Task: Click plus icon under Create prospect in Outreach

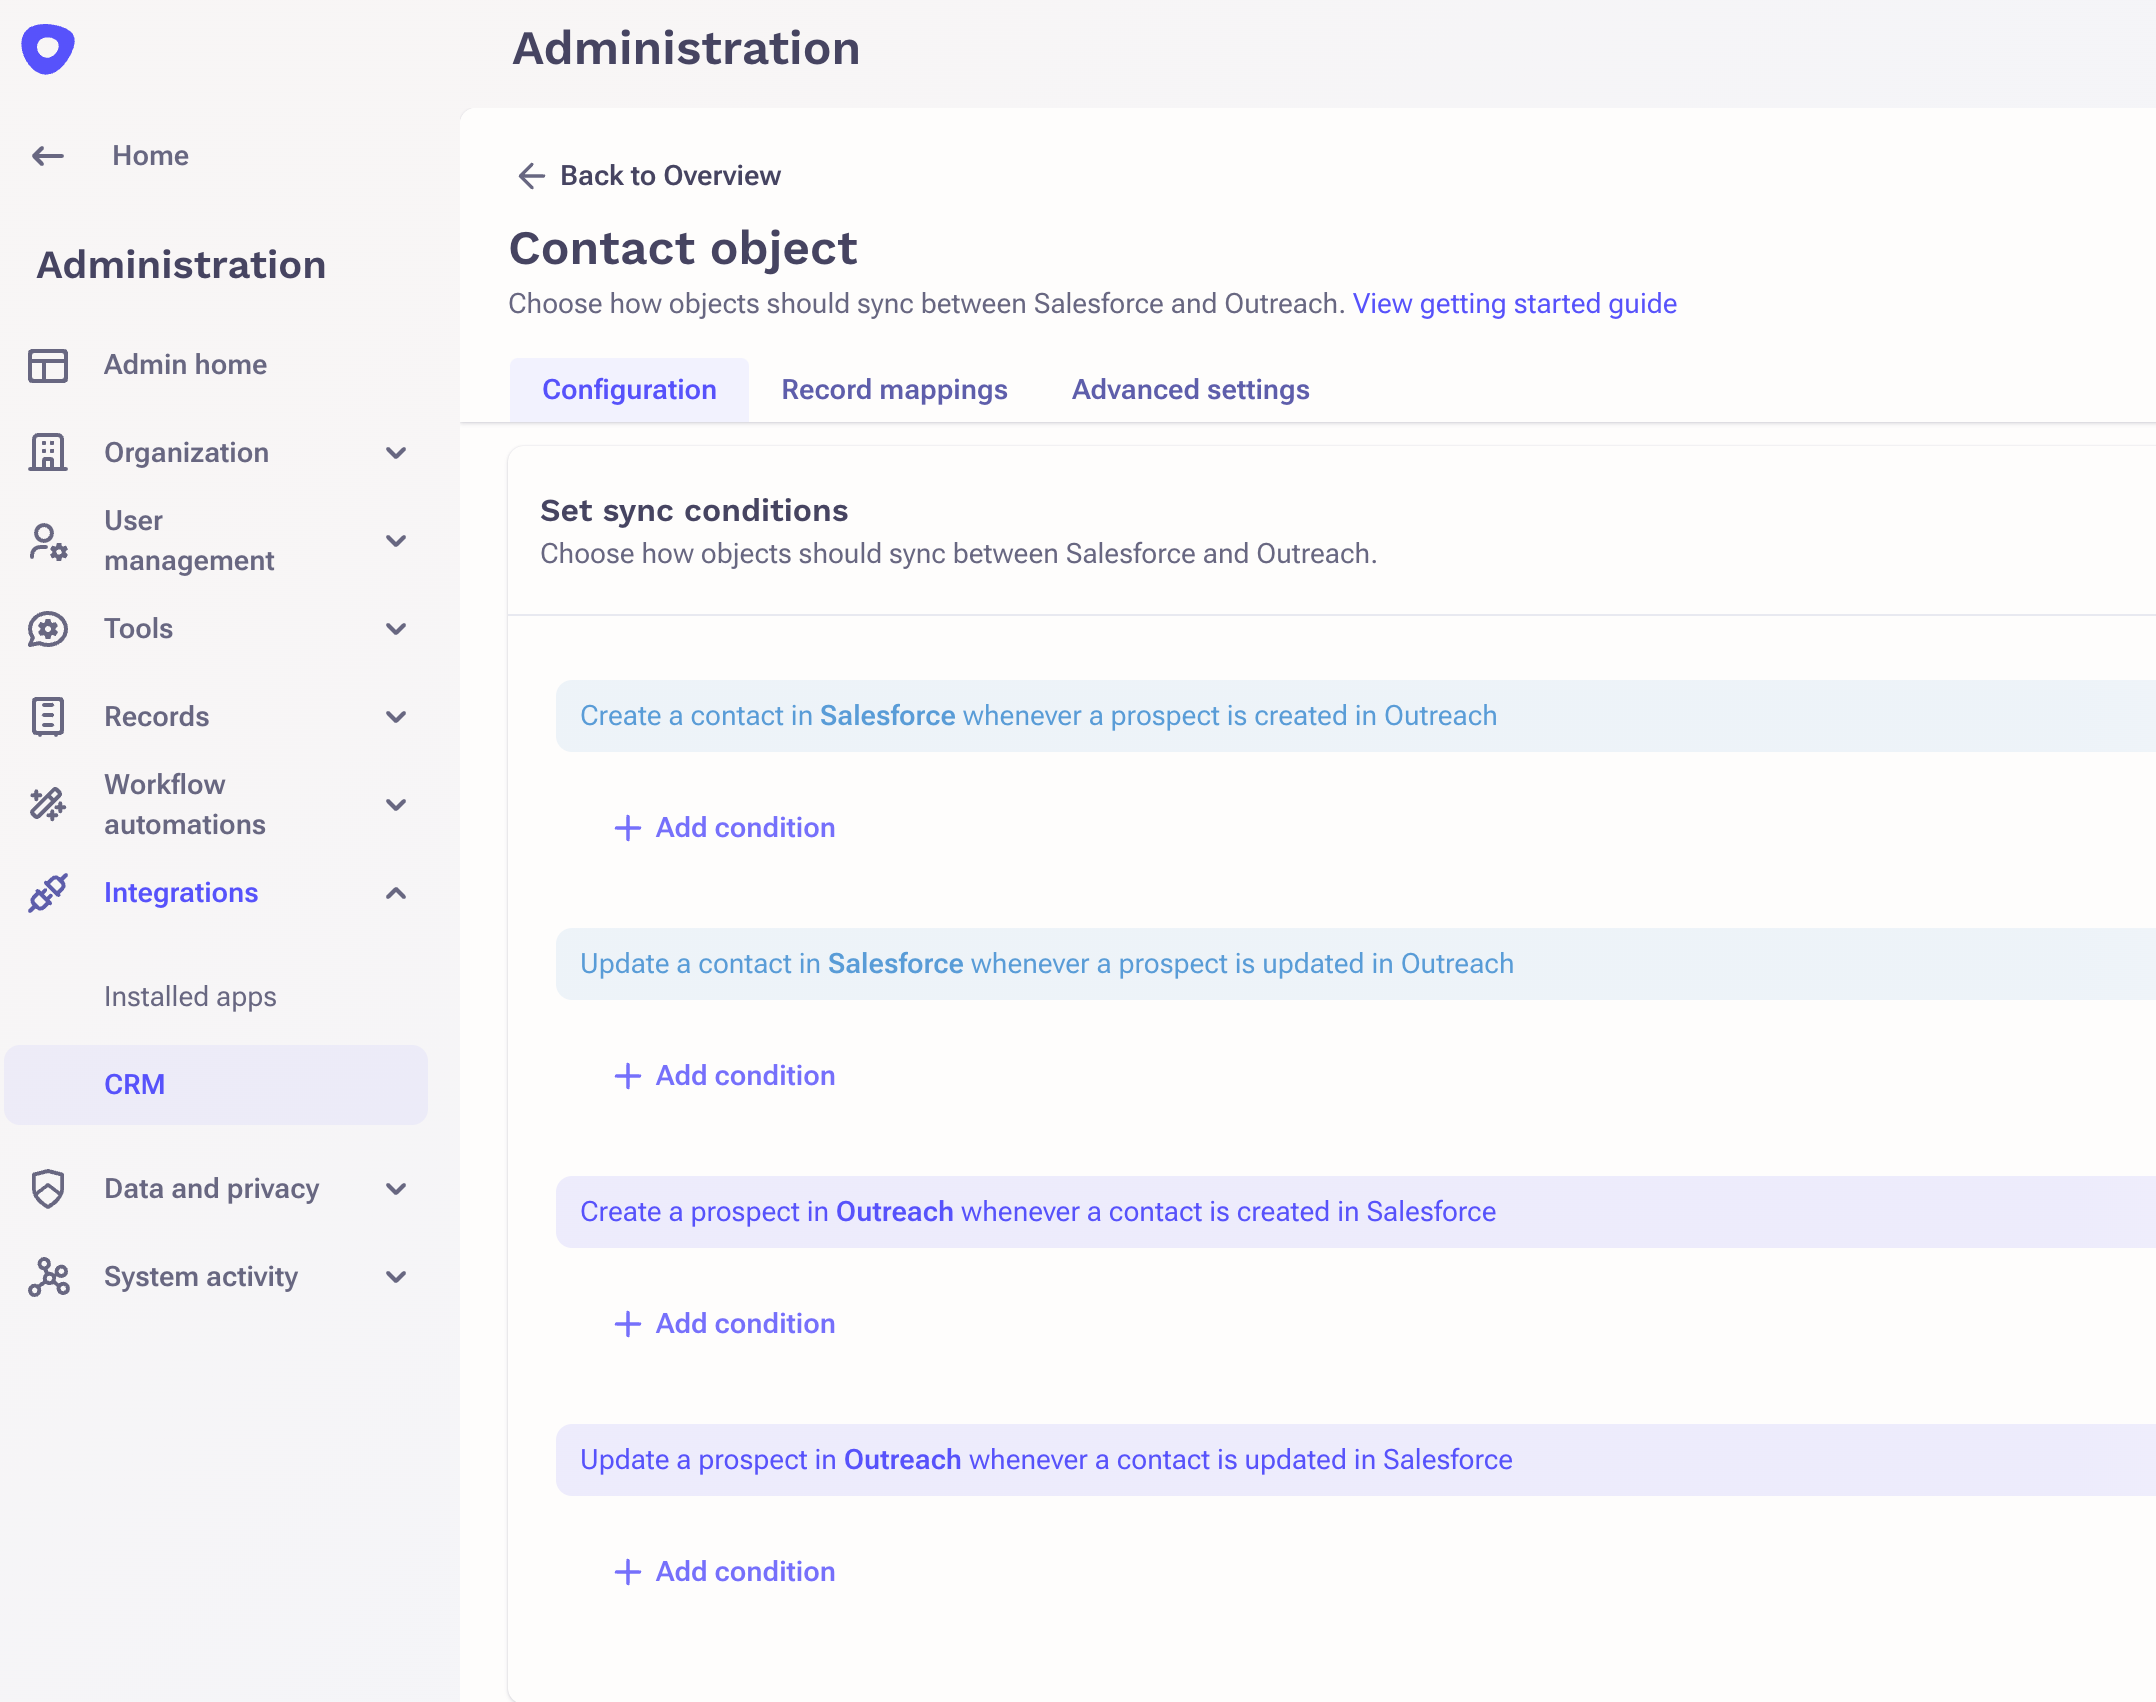Action: [627, 1324]
